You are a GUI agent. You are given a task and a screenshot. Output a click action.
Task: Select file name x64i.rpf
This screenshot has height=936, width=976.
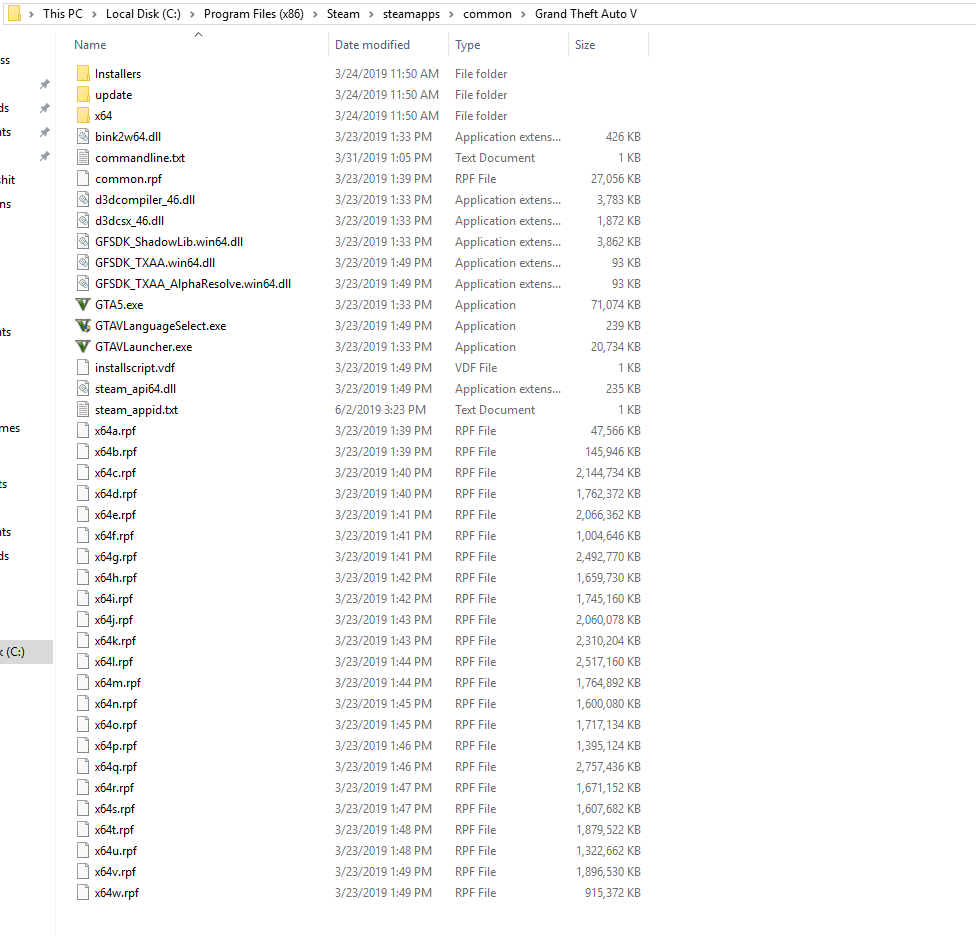(x=114, y=599)
